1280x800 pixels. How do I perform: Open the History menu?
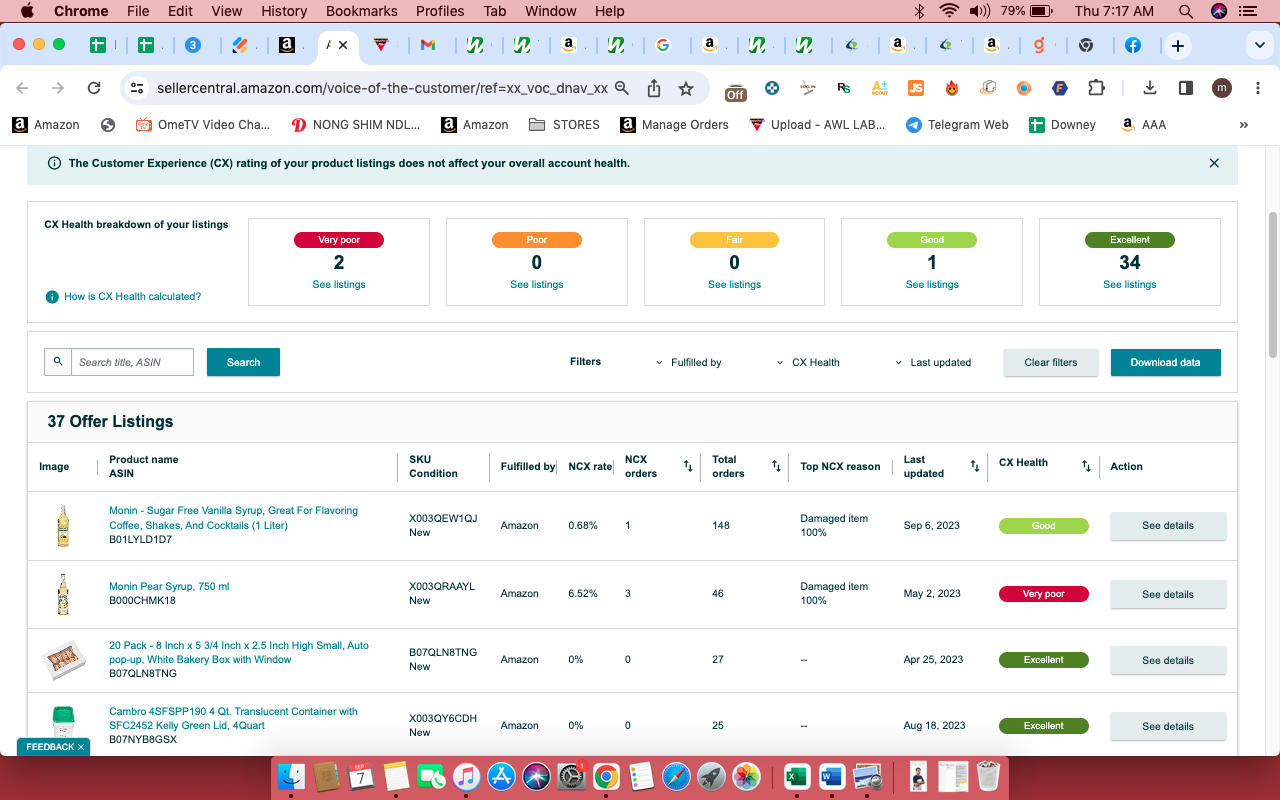(284, 11)
